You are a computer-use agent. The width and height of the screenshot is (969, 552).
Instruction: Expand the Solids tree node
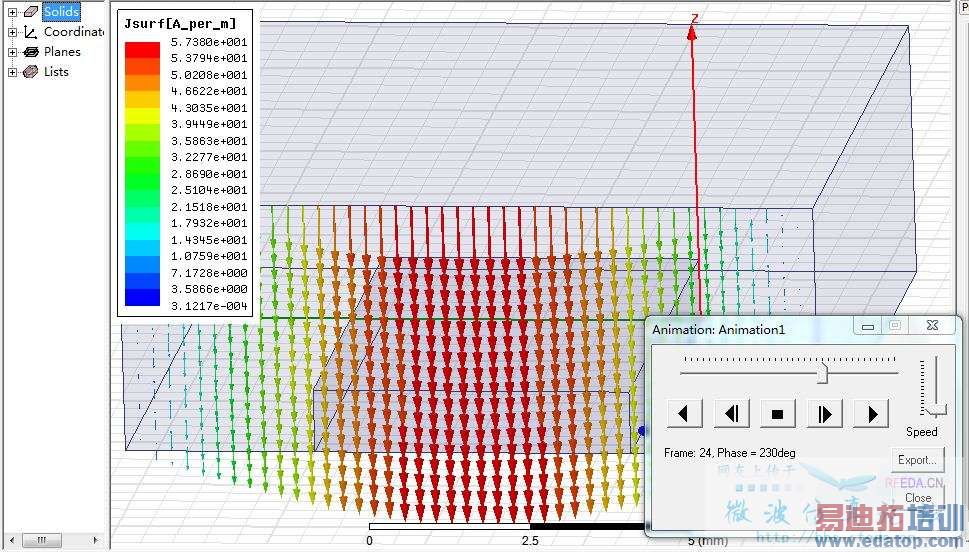pyautogui.click(x=12, y=12)
